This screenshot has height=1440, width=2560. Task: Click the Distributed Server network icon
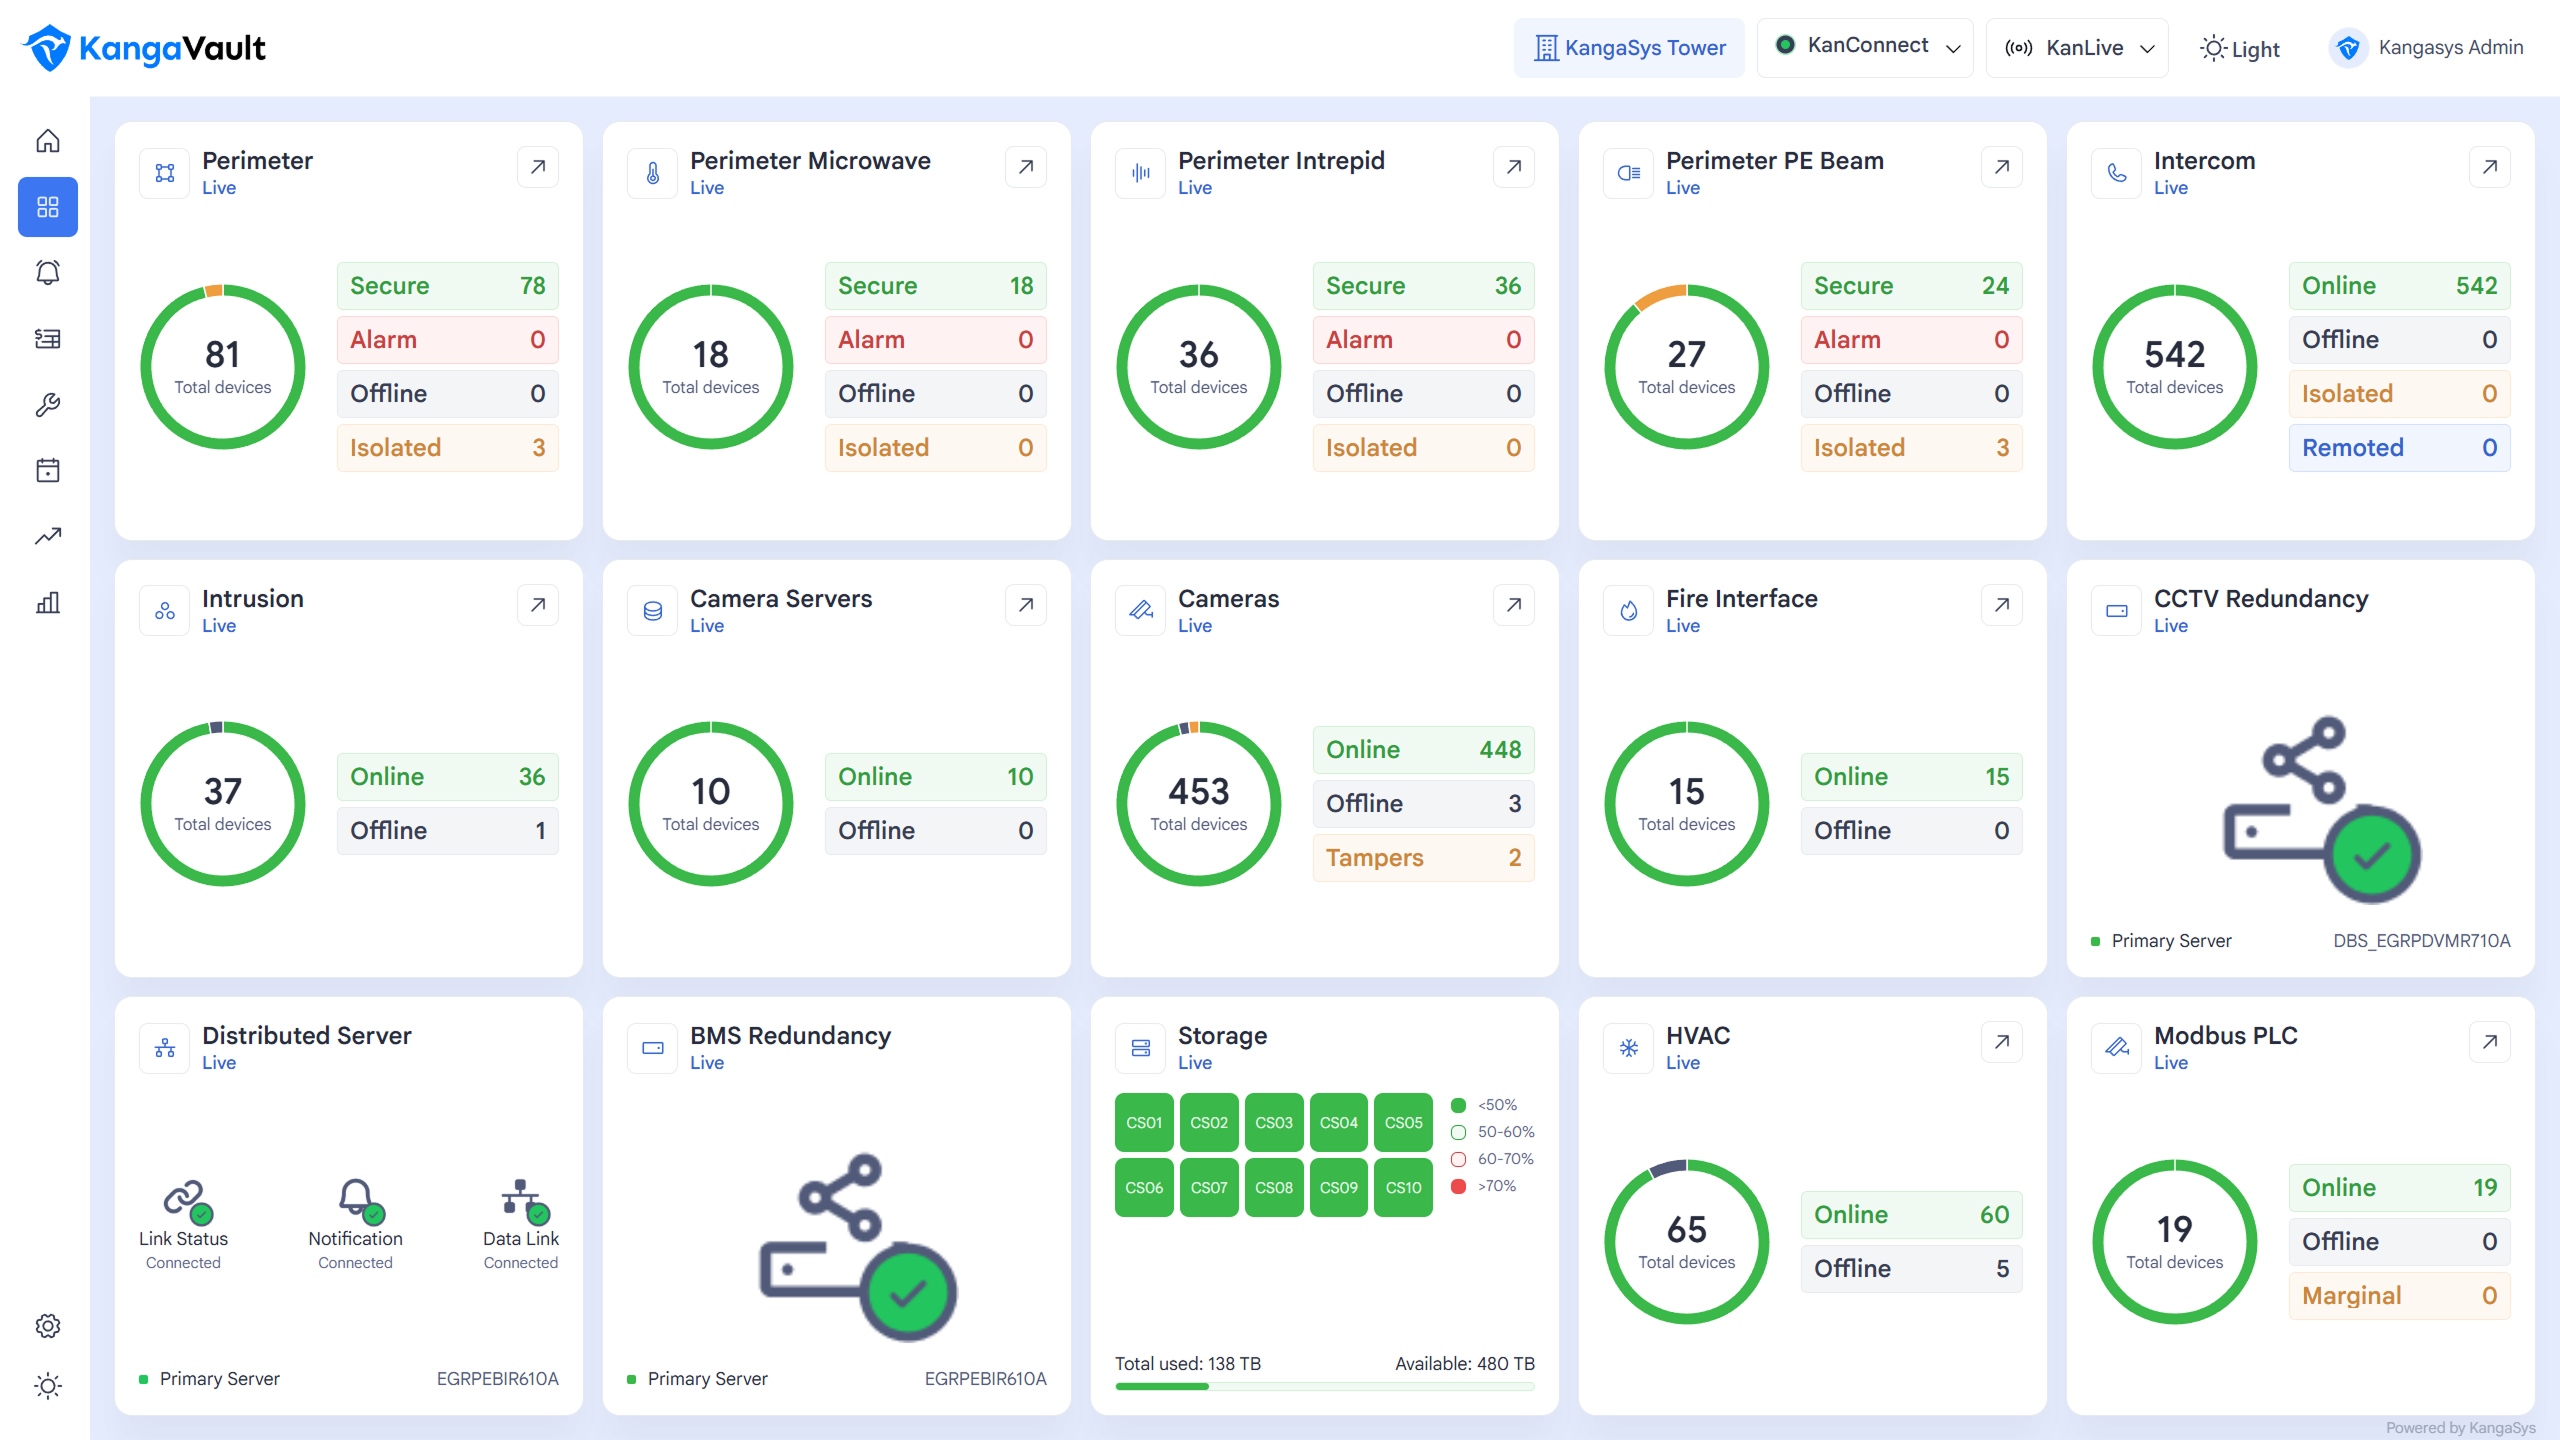[165, 1048]
